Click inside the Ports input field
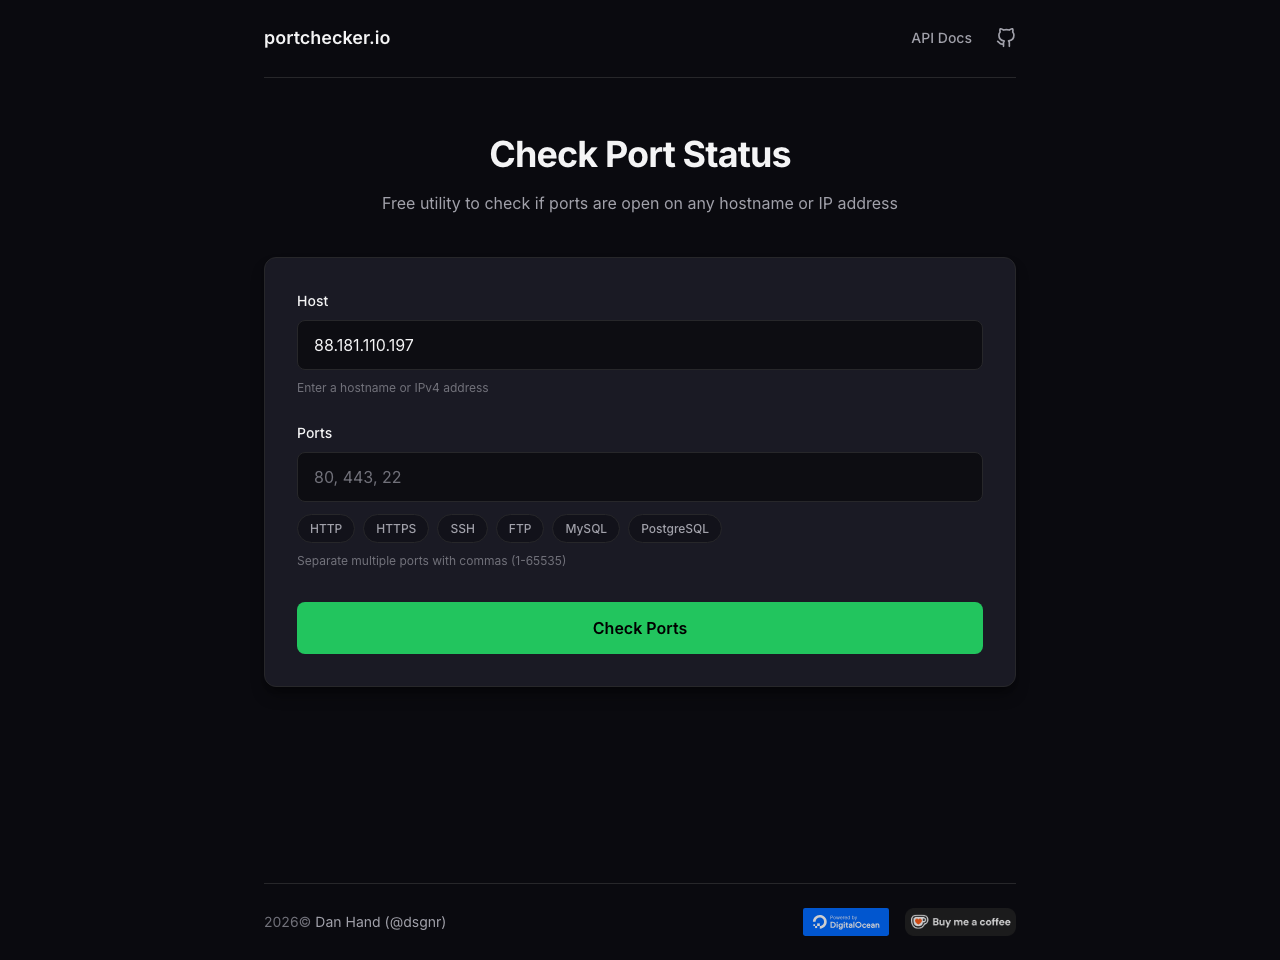 (639, 477)
